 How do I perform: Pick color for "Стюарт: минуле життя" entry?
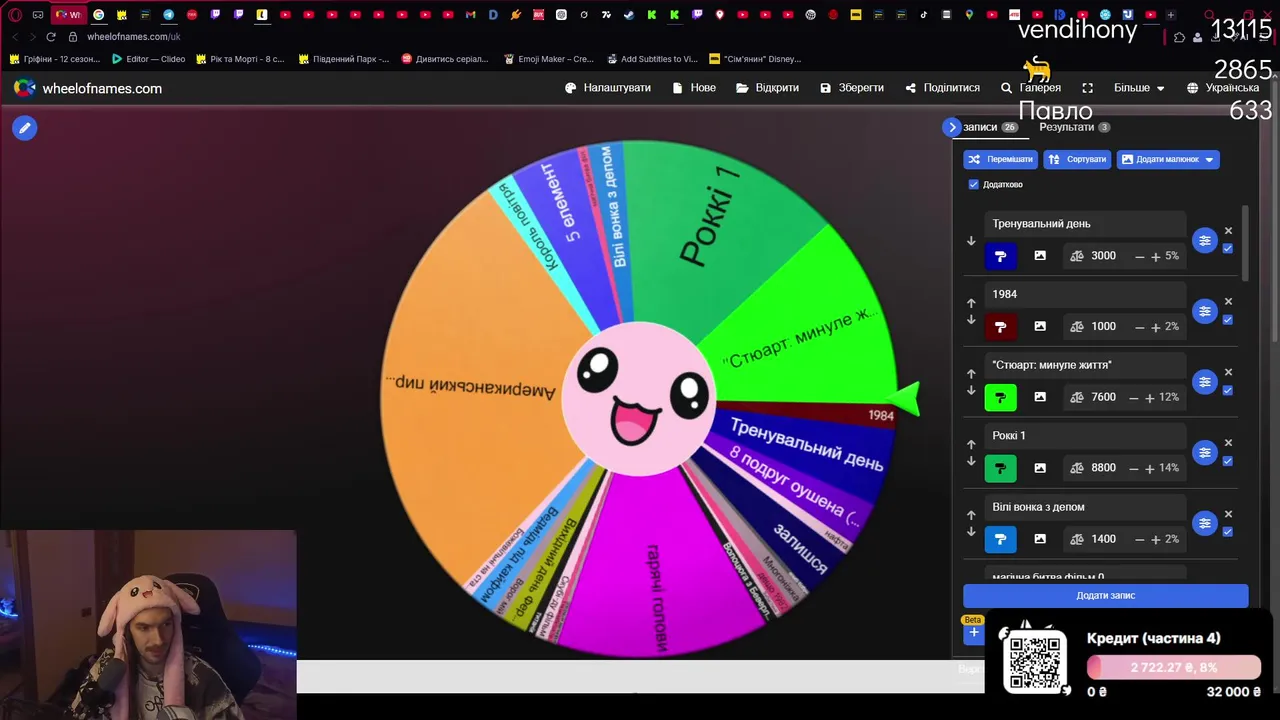[x=1001, y=397]
